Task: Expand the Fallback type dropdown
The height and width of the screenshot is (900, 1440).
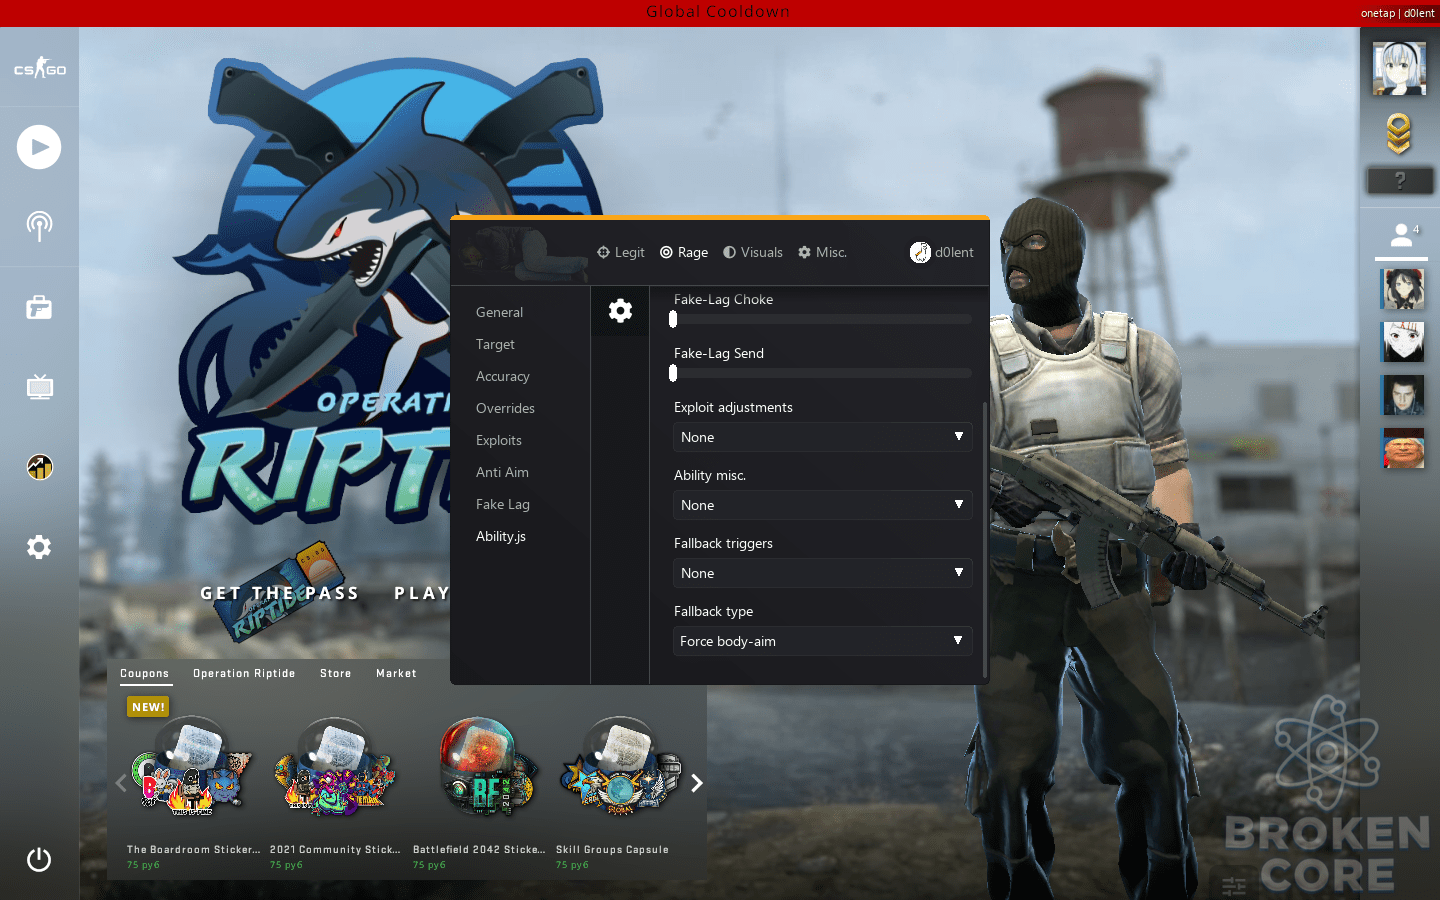Action: [823, 641]
